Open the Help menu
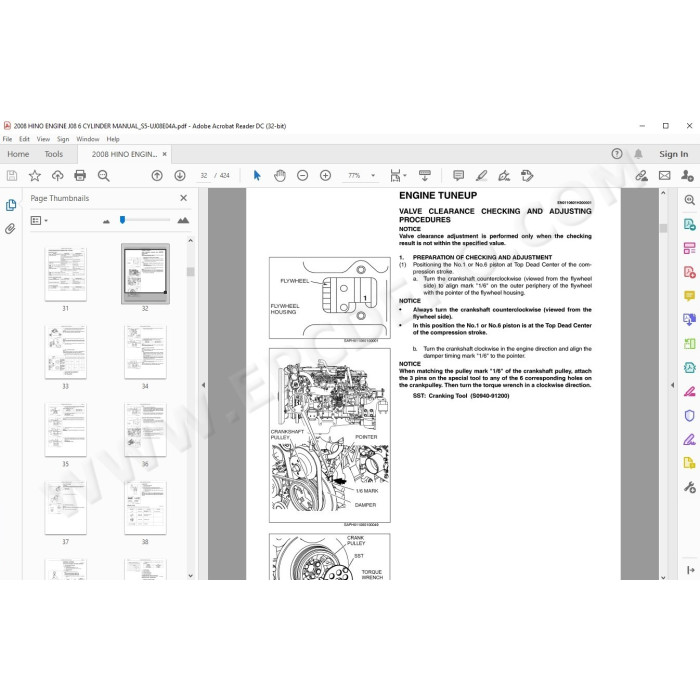 [113, 139]
